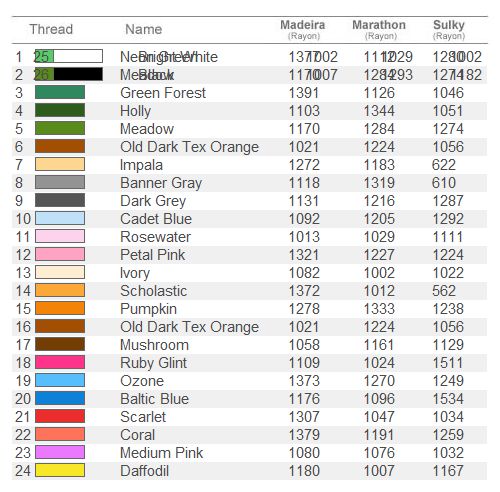This screenshot has height=492, width=500.
Task: Click the Green Forest color swatch
Action: (60, 92)
